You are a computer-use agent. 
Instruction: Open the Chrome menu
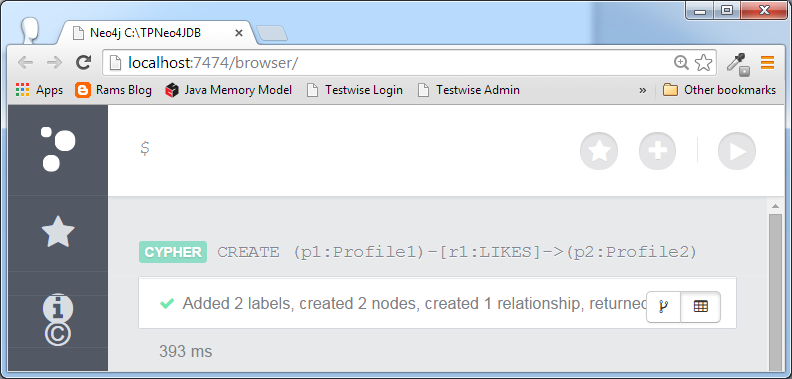click(x=767, y=63)
